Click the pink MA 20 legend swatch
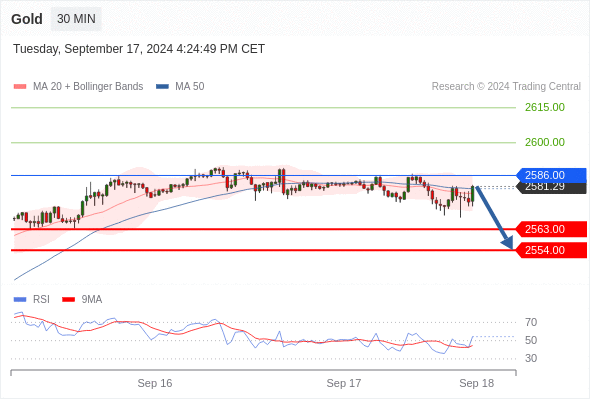The image size is (590, 400). click(x=20, y=87)
